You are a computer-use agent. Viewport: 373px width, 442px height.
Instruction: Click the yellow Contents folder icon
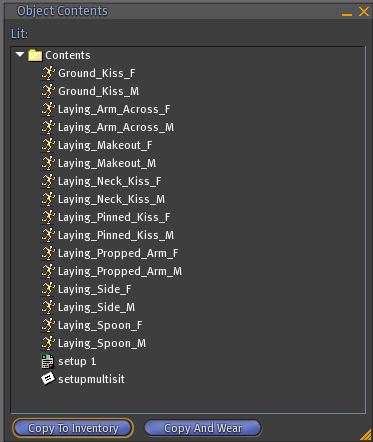pos(35,55)
